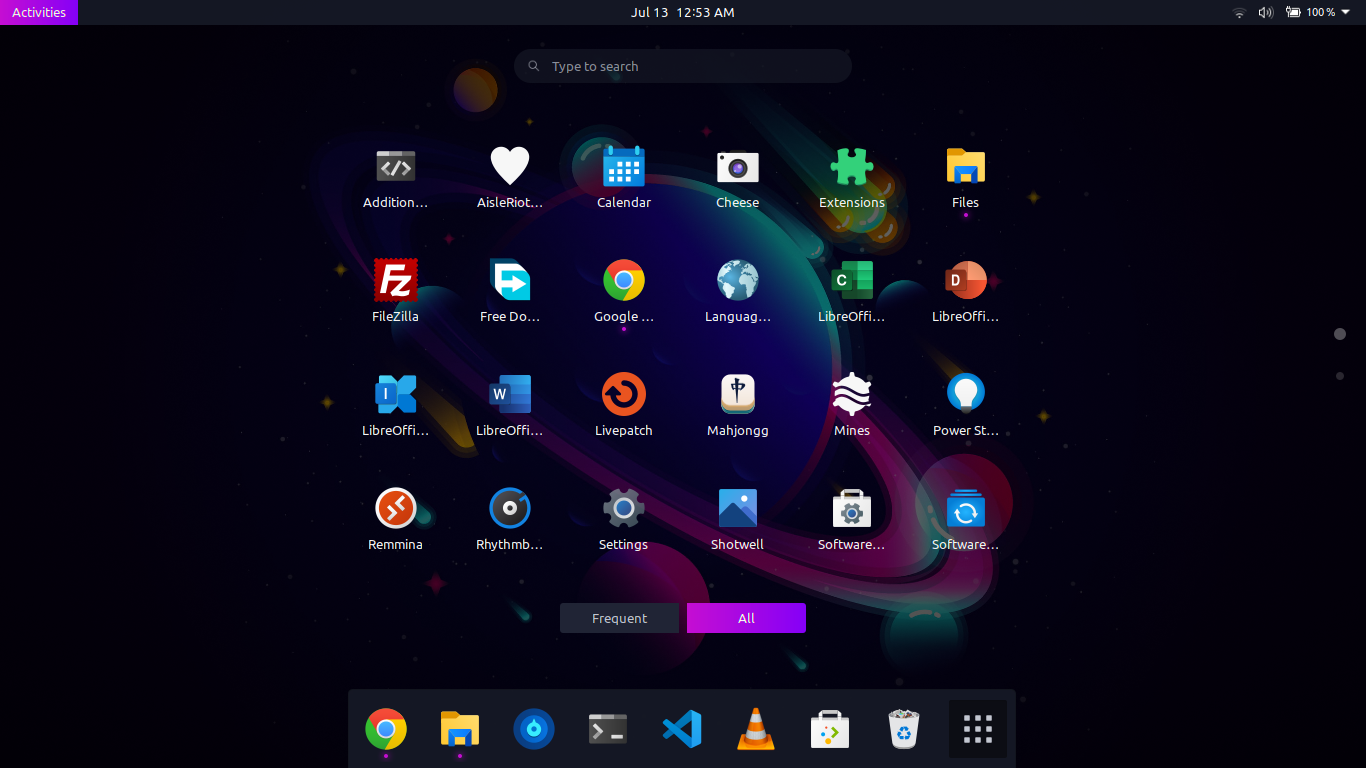
Task: Launch Cheese camera app
Action: coord(737,166)
